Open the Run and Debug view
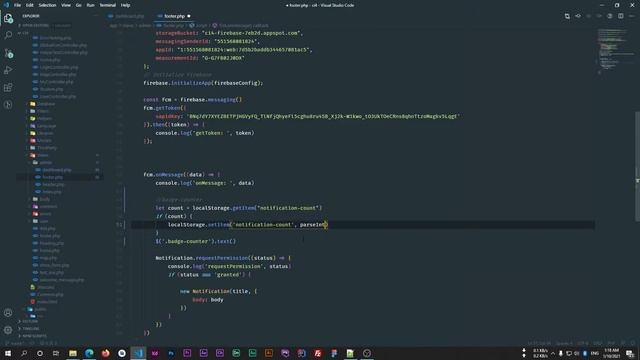 click(8, 70)
